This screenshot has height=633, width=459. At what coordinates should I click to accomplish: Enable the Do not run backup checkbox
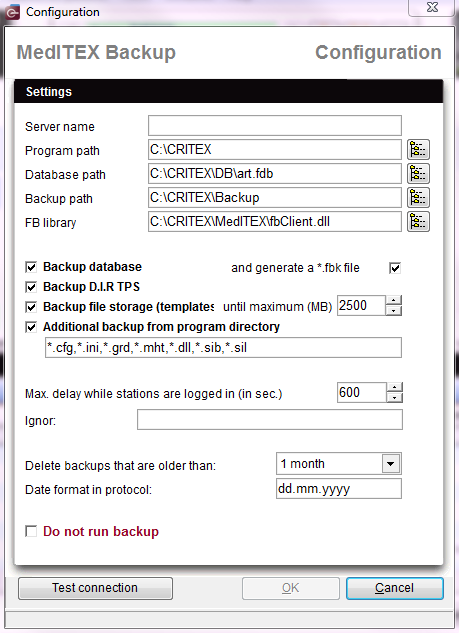(31, 531)
